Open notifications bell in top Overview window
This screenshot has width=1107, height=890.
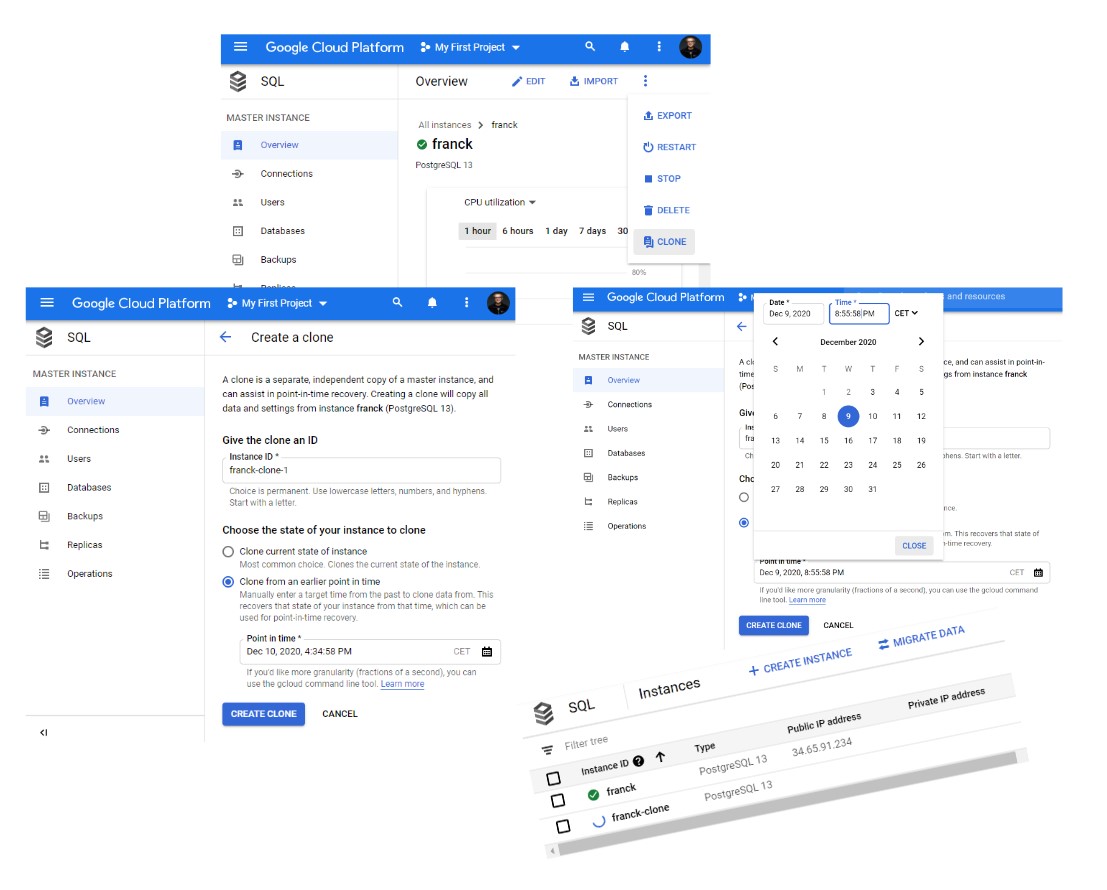624,47
